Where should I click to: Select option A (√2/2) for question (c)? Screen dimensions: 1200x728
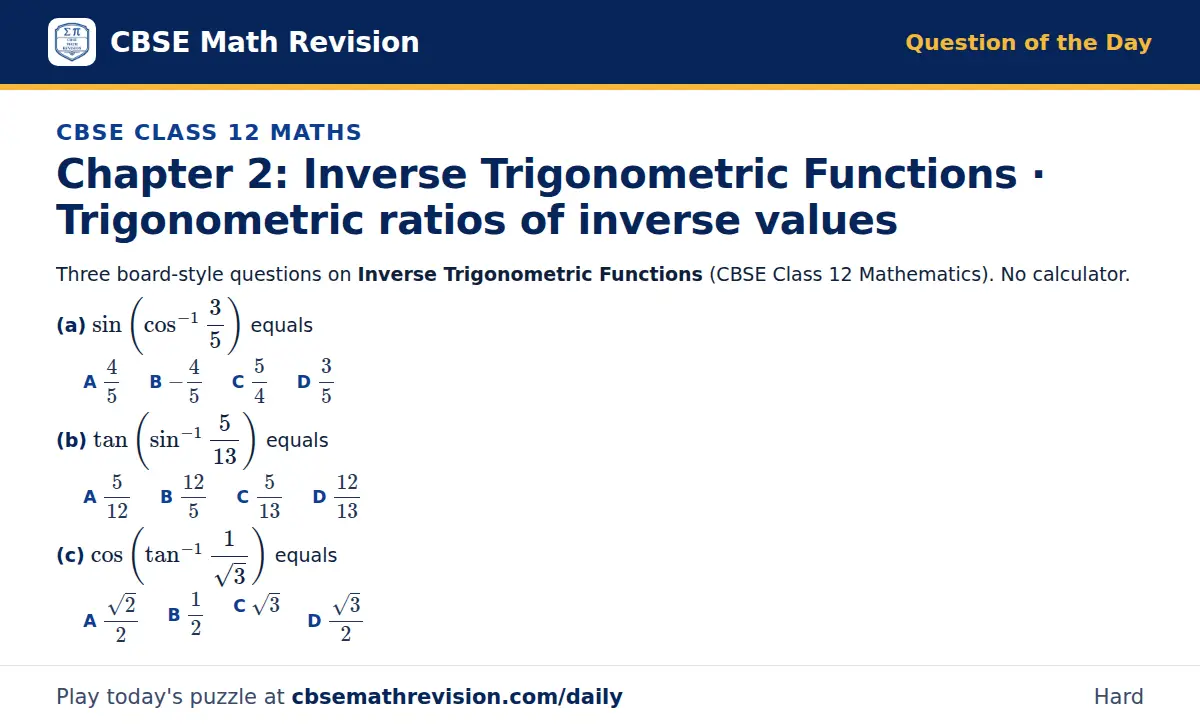click(x=110, y=618)
